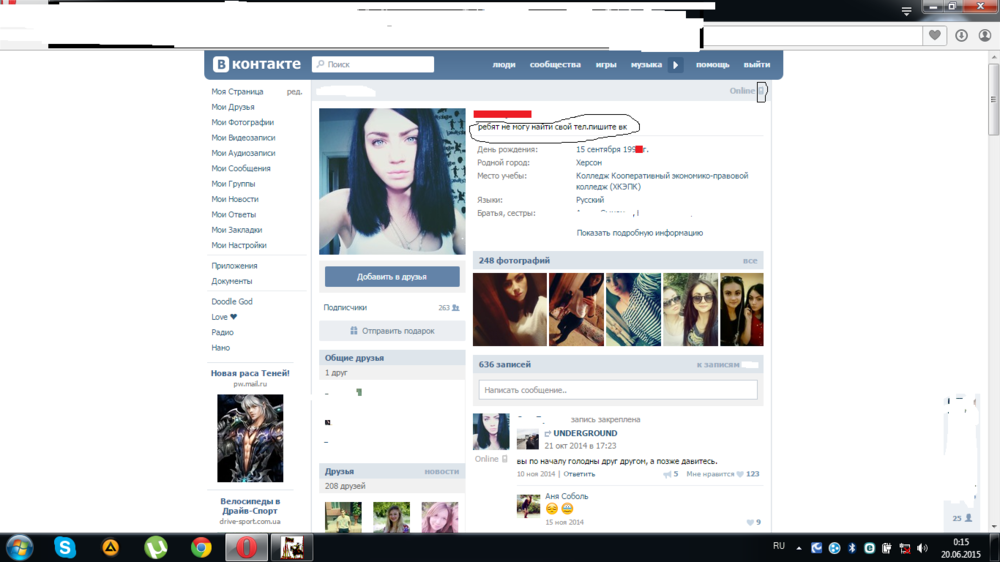This screenshot has height=562, width=1000.
Task: Click the Windows Start button
Action: [19, 547]
